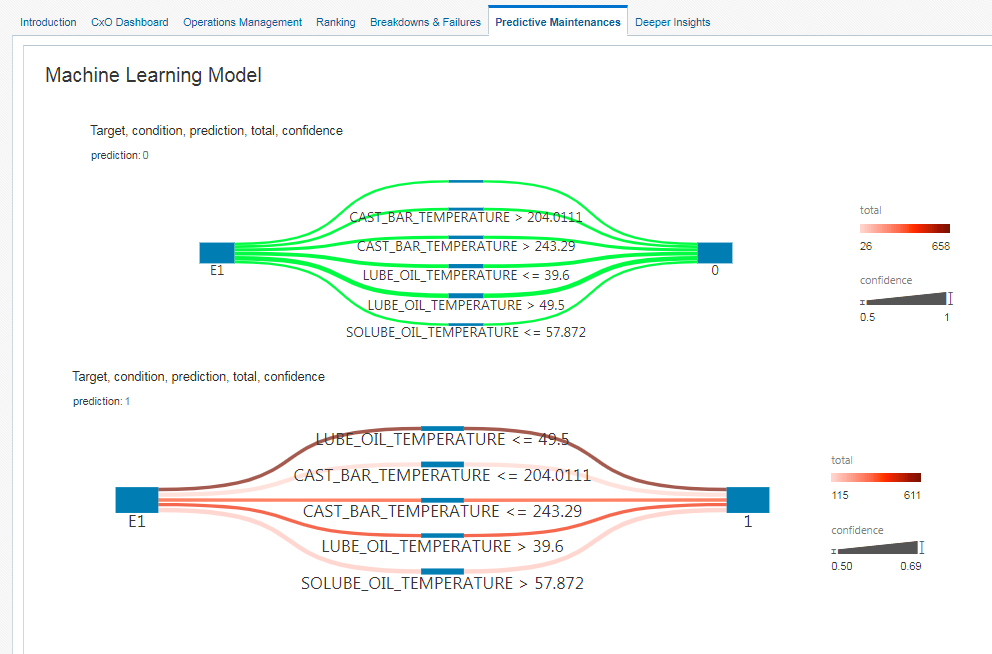
Task: View the Breakdowns & Failures tab
Action: click(424, 21)
